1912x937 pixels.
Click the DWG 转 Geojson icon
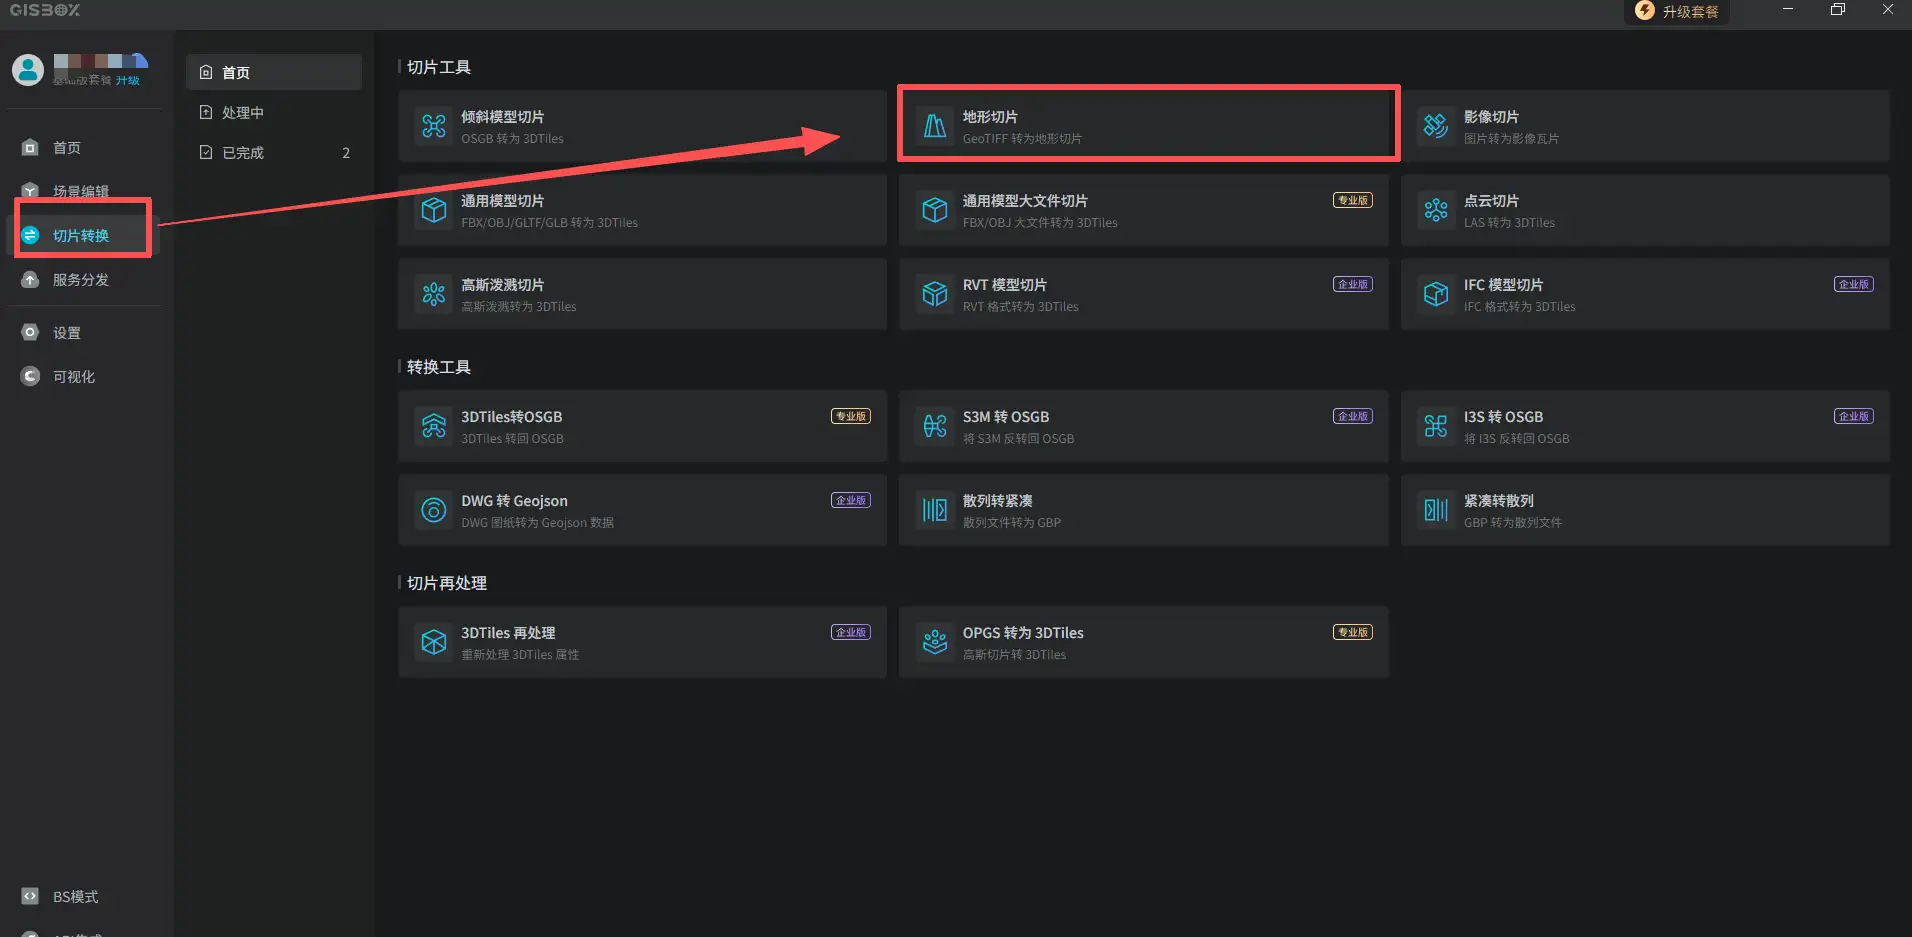tap(434, 510)
